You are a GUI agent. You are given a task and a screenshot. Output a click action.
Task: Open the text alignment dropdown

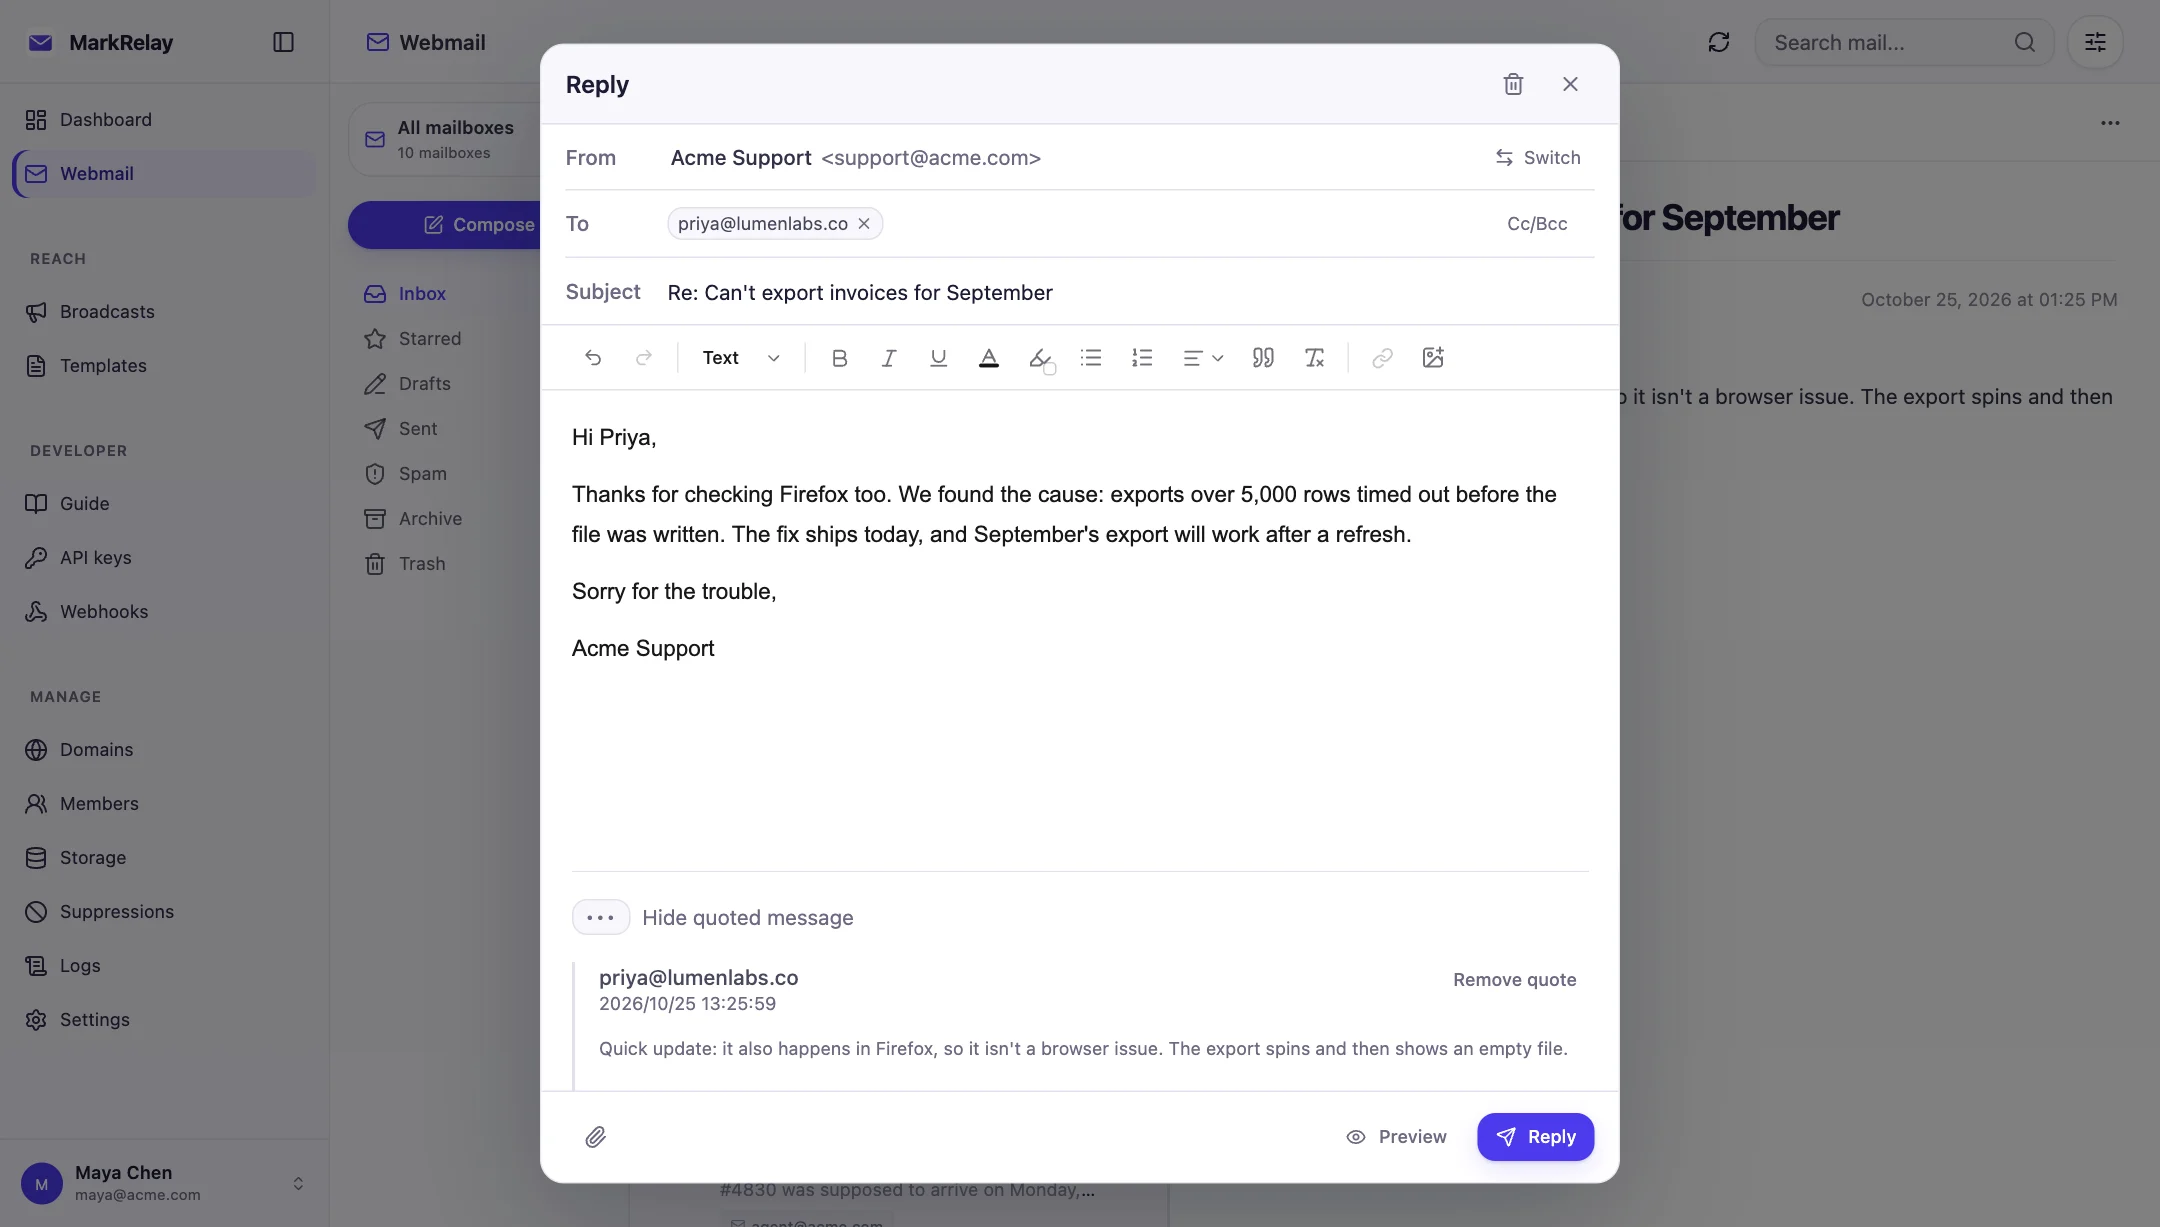(x=1203, y=358)
